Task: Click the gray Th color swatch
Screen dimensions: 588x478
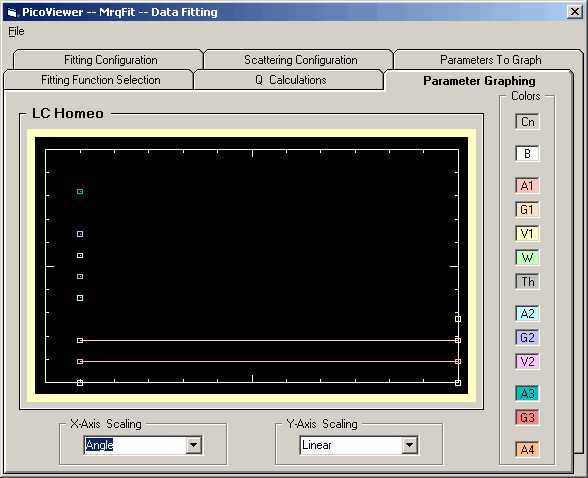Action: [527, 282]
